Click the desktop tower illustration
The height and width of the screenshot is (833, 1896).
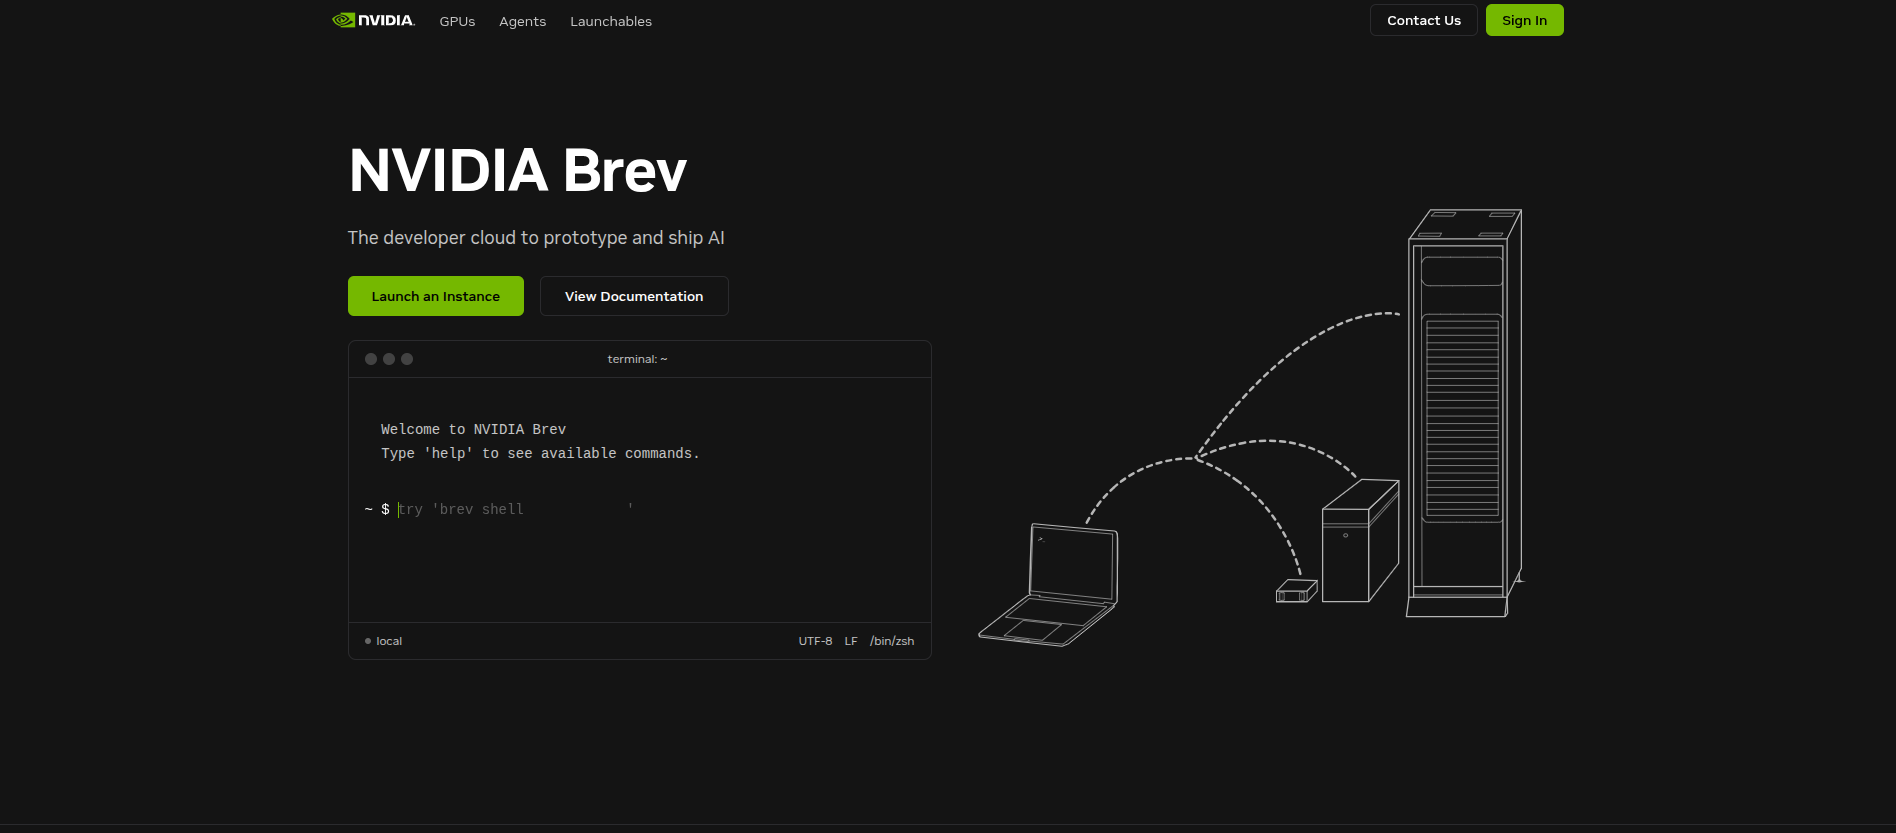1360,541
